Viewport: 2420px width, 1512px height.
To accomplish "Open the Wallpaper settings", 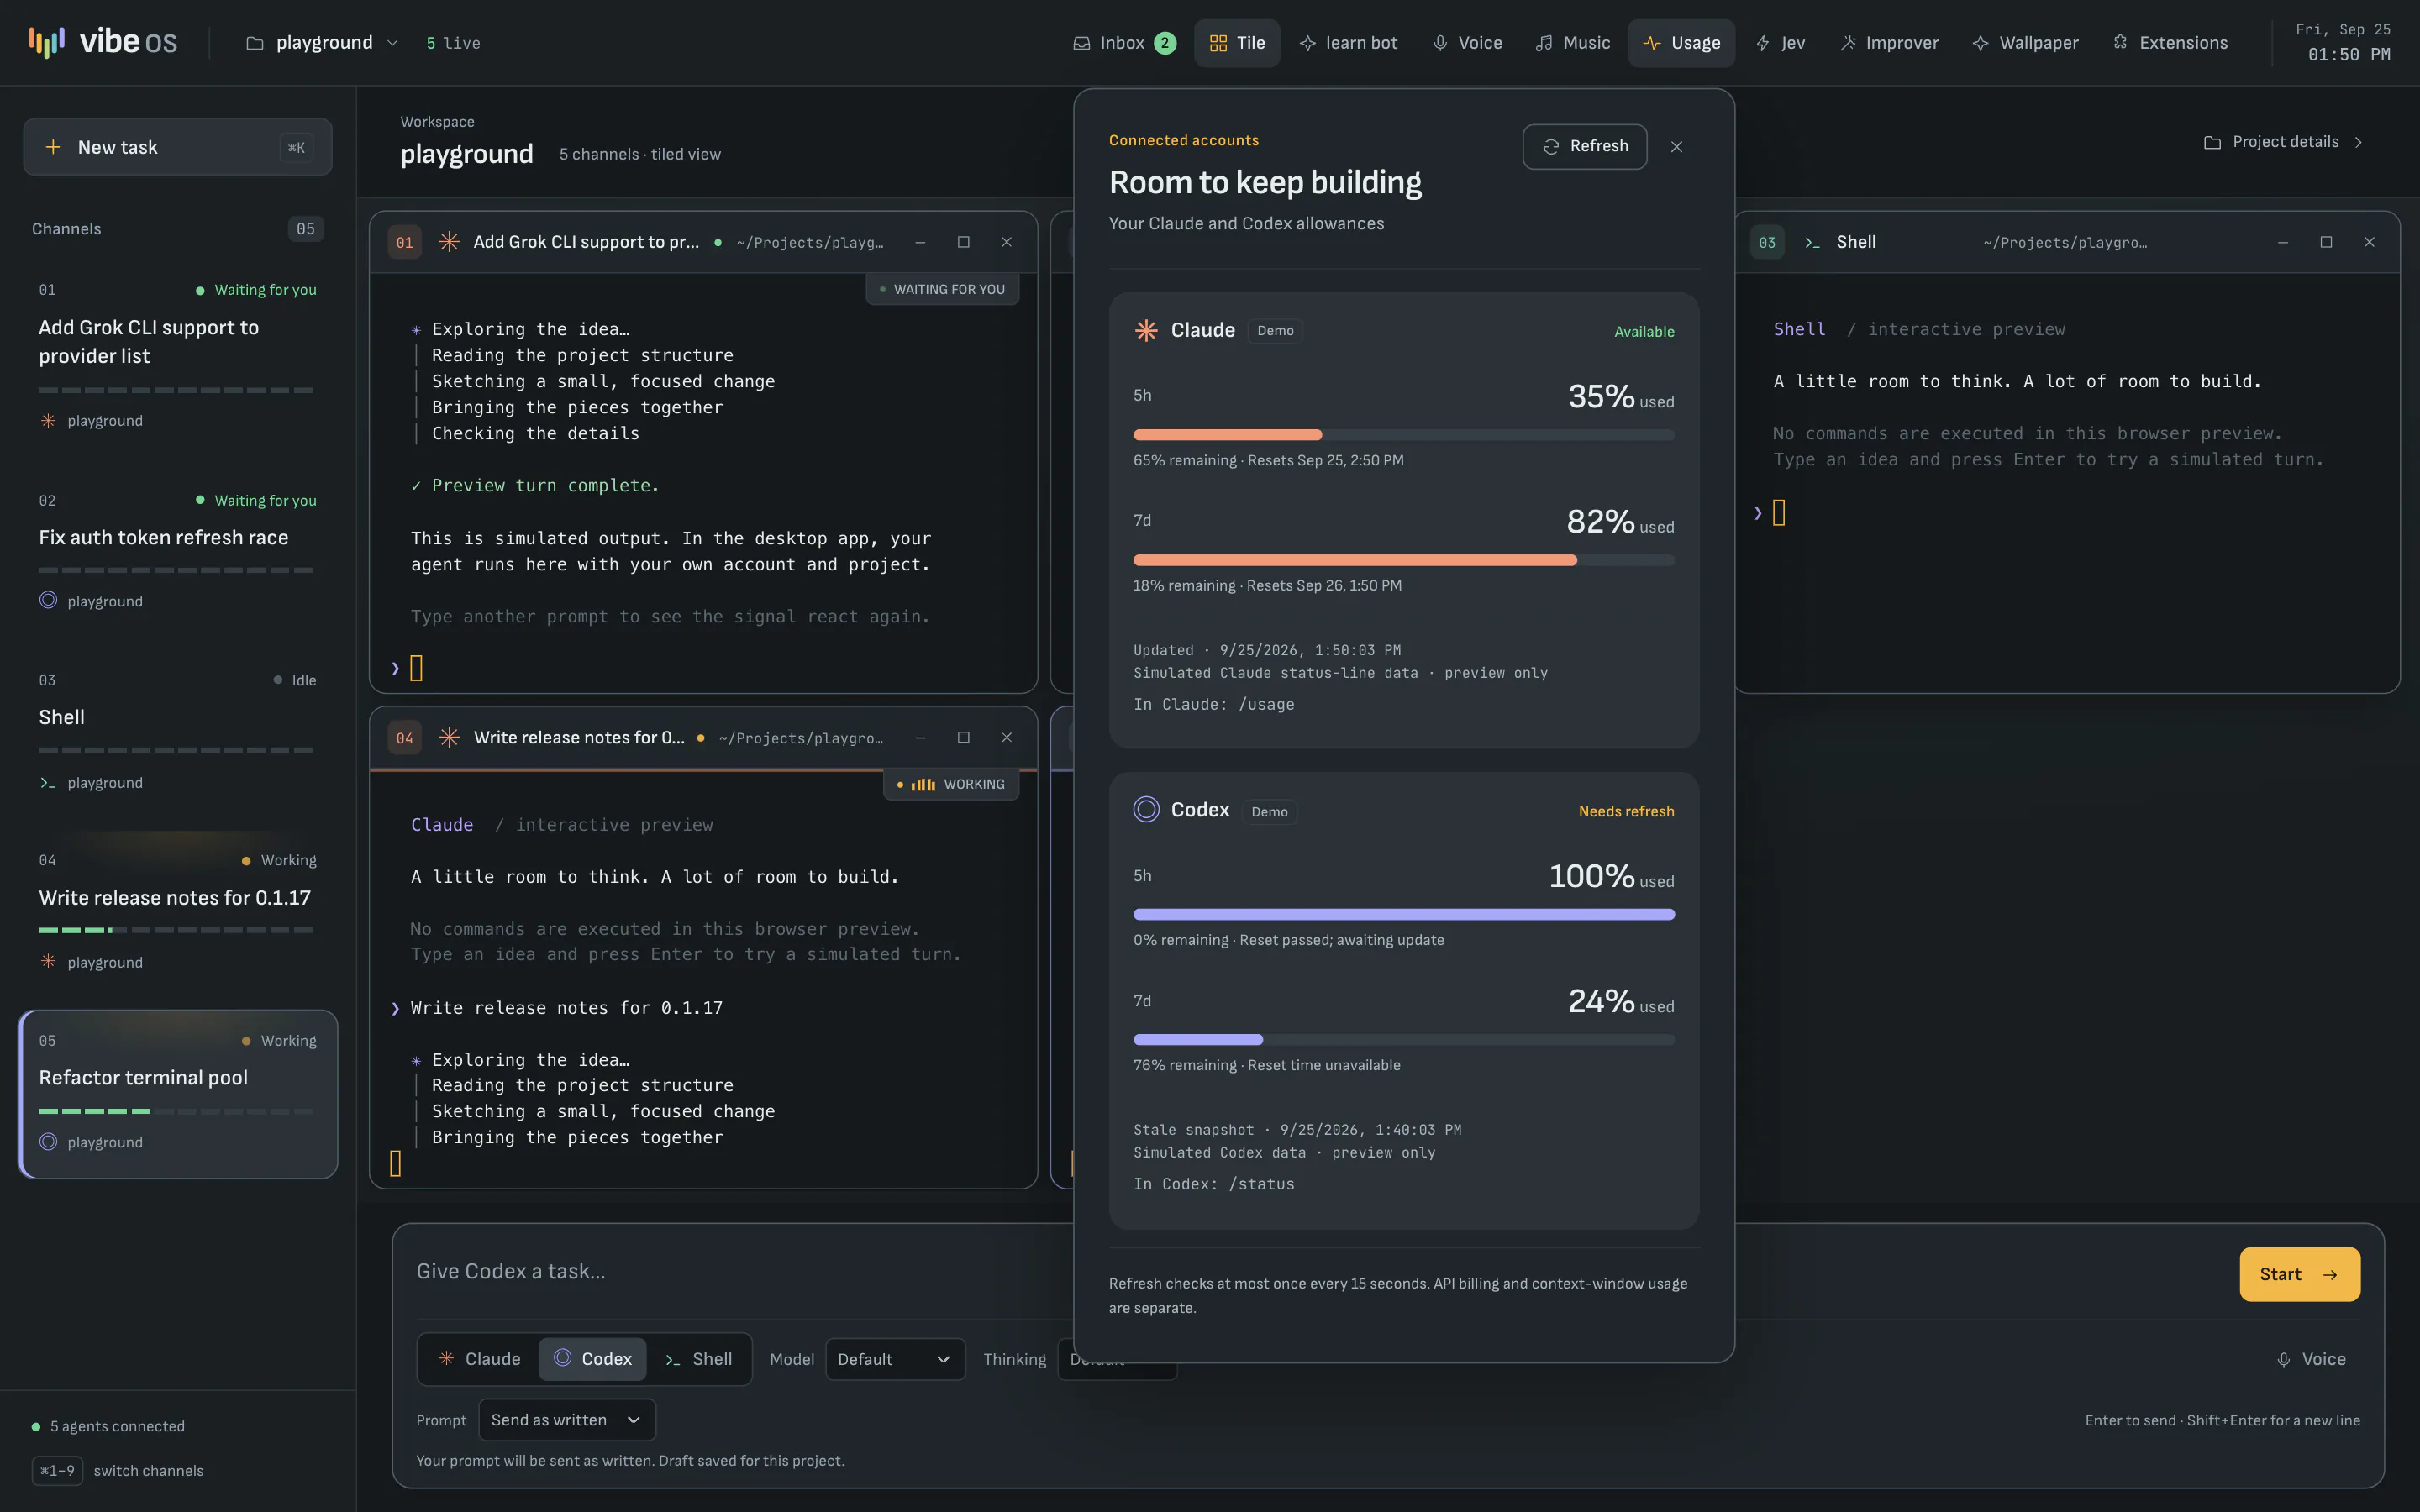I will [x=2025, y=43].
